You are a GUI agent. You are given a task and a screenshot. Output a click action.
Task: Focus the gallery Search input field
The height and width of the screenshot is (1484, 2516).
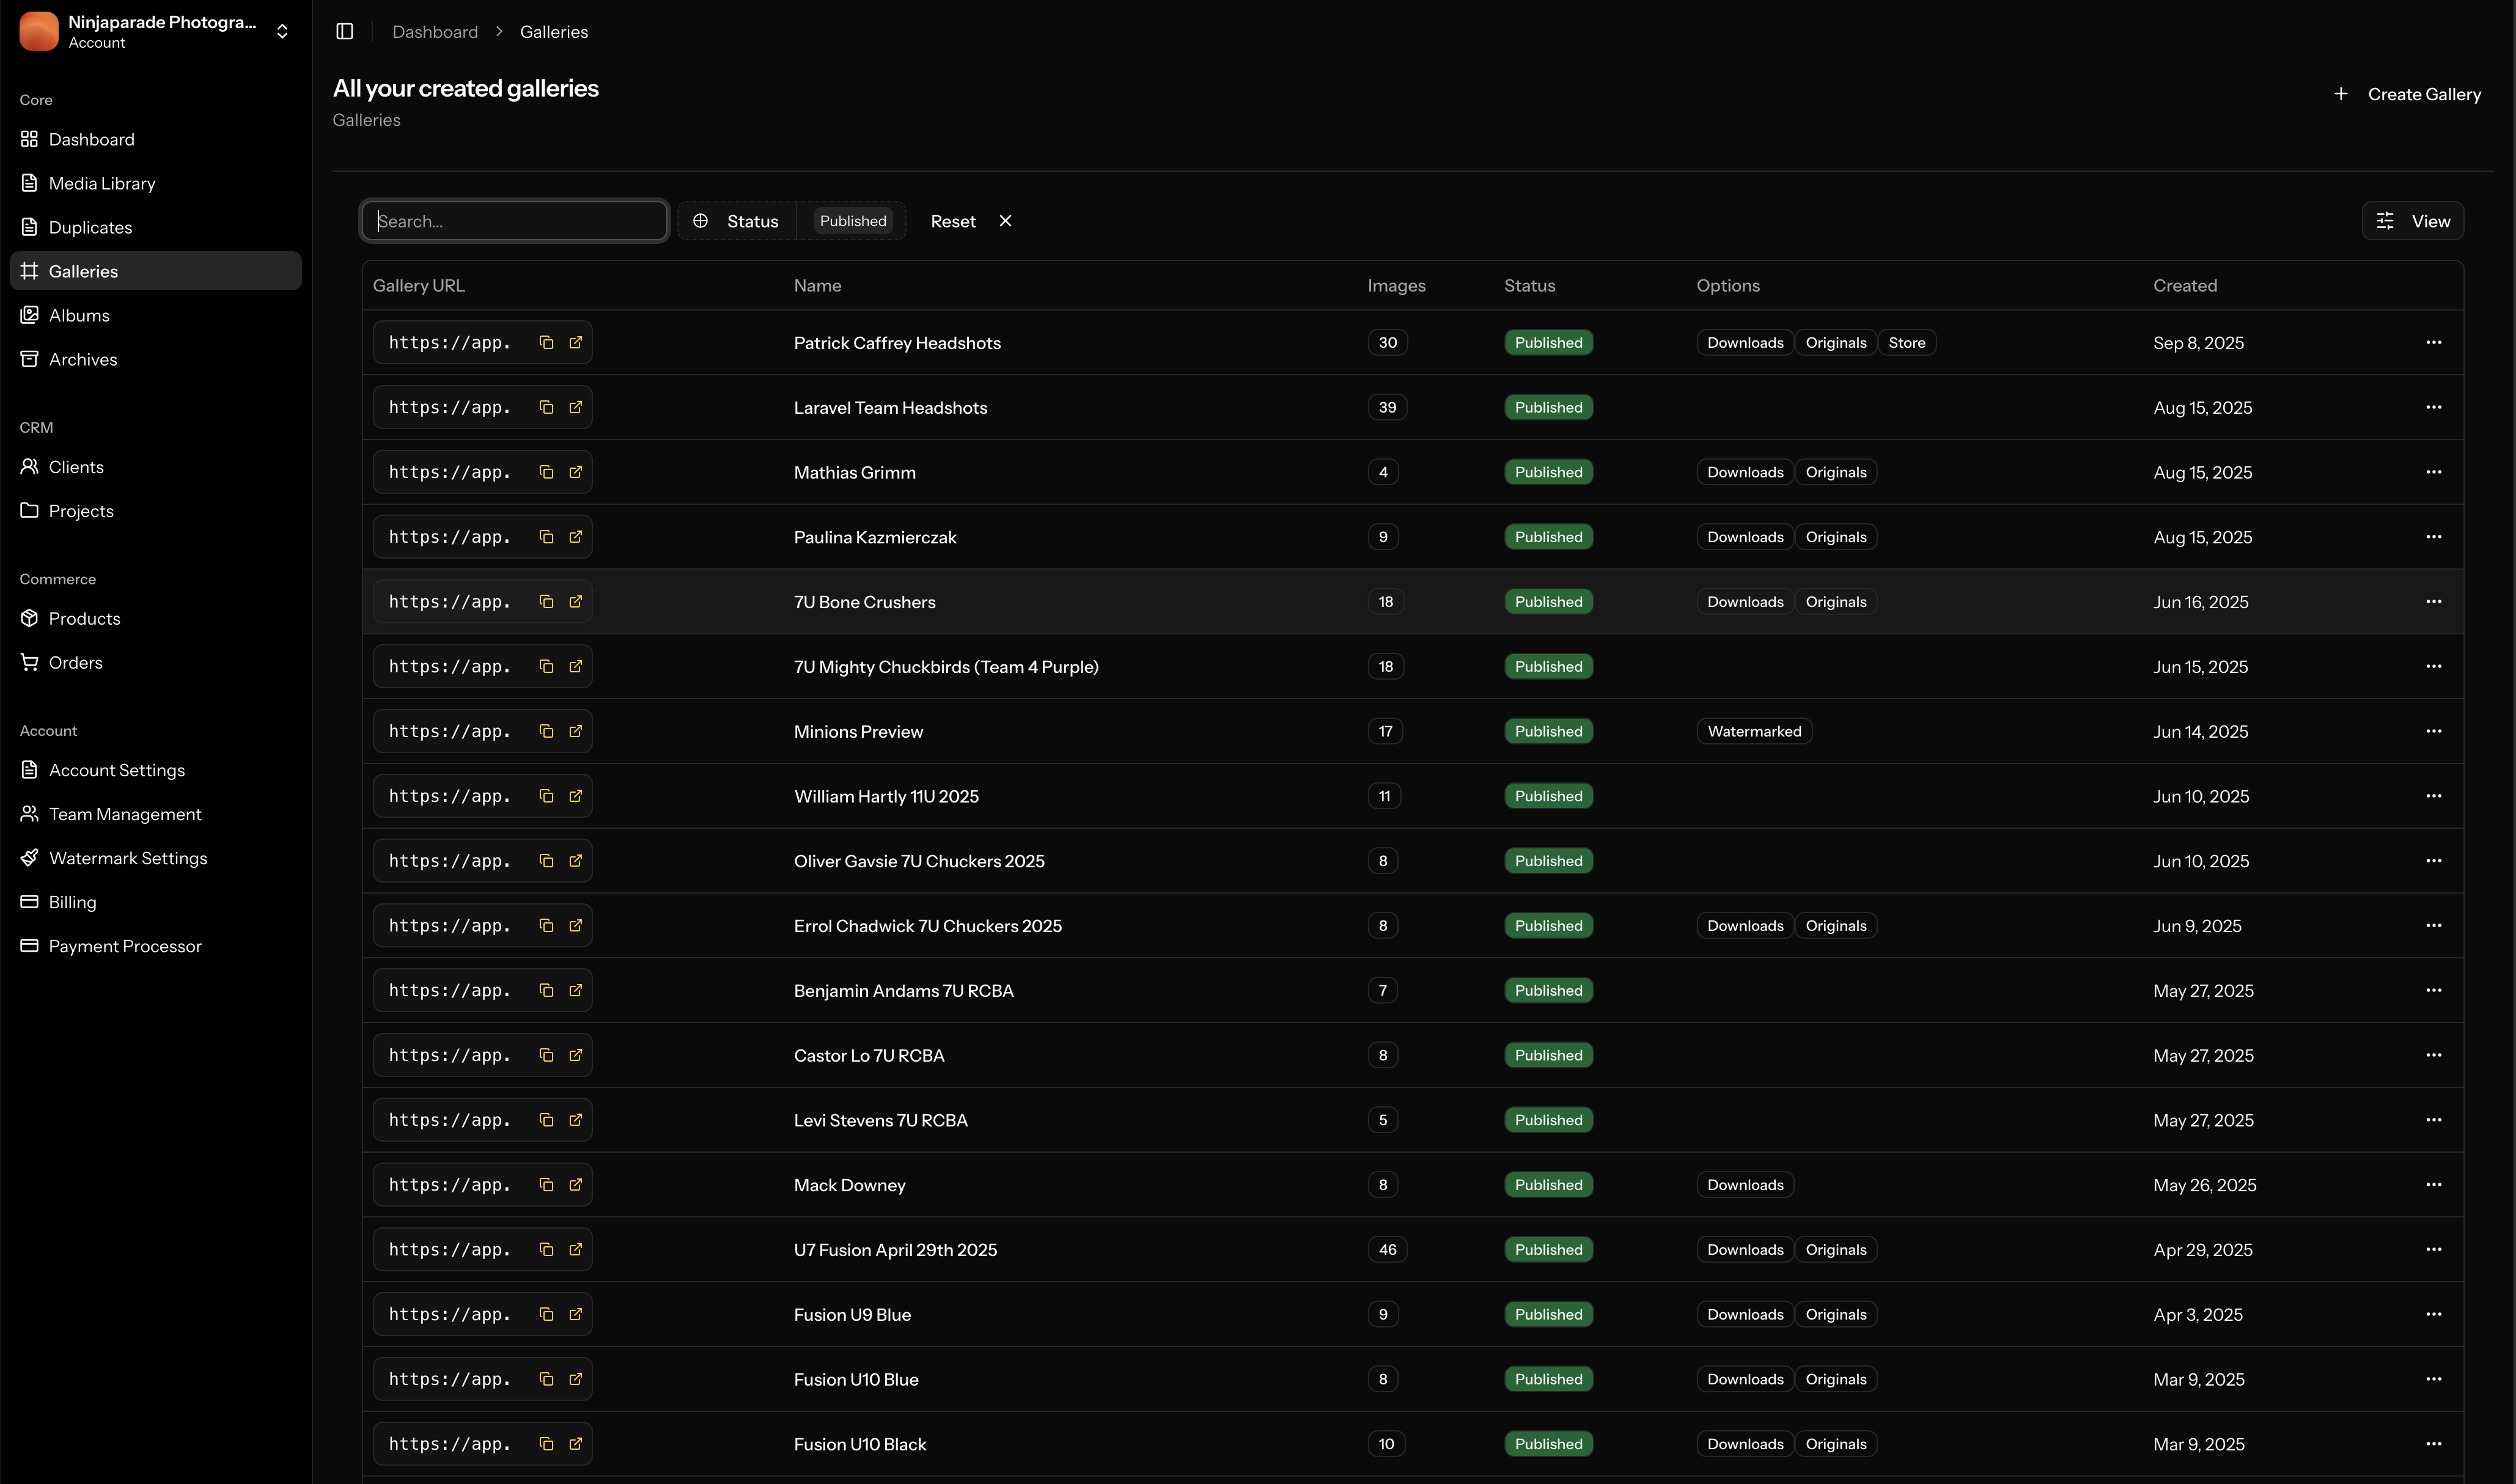click(x=515, y=221)
